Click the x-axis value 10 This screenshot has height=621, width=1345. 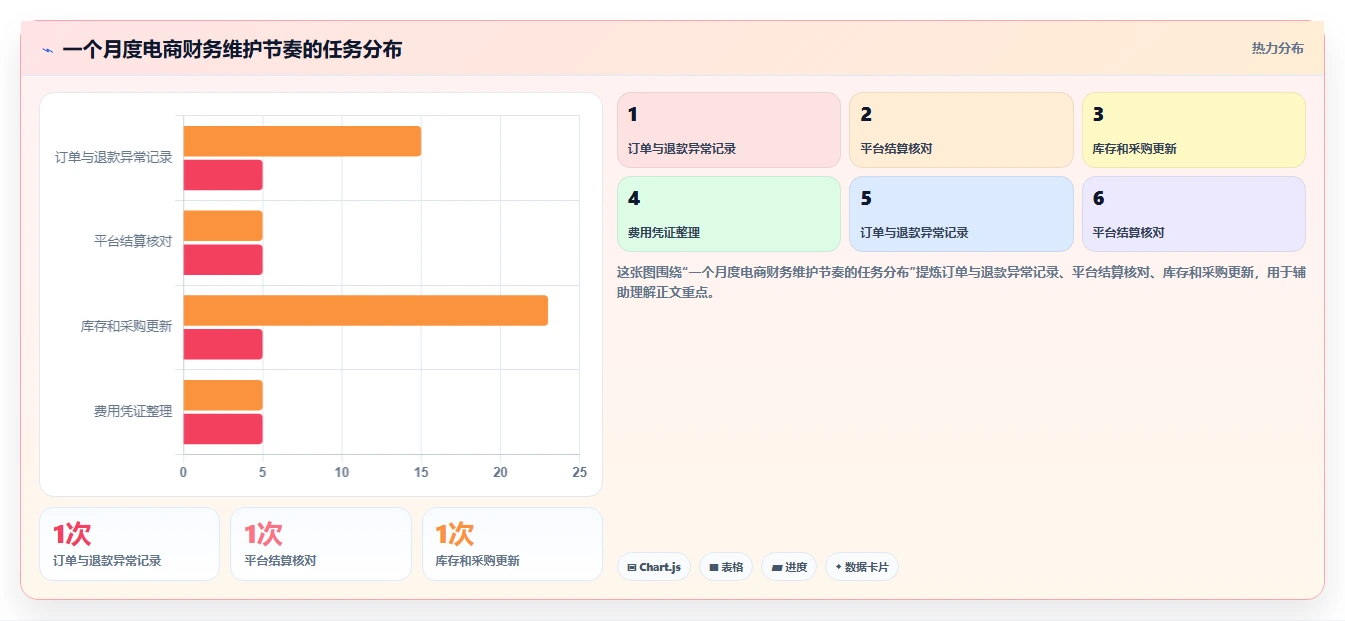(x=342, y=472)
